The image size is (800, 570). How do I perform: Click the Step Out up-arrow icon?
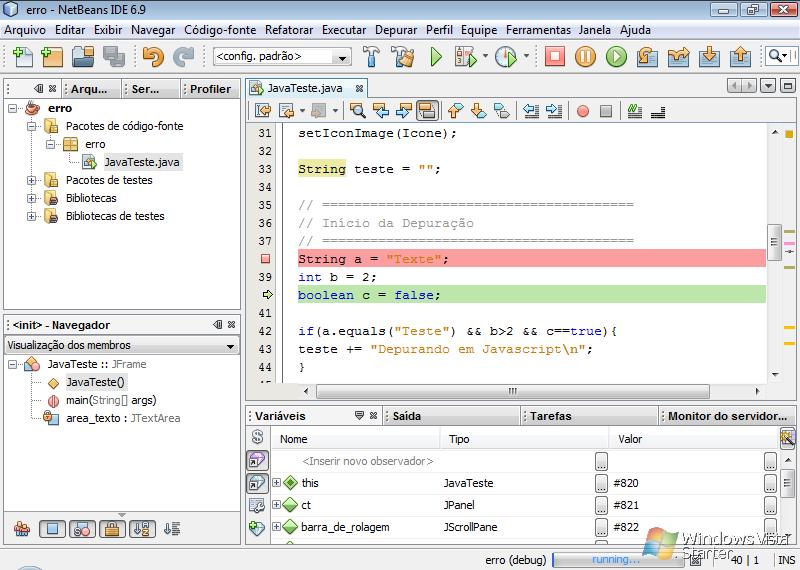[740, 56]
